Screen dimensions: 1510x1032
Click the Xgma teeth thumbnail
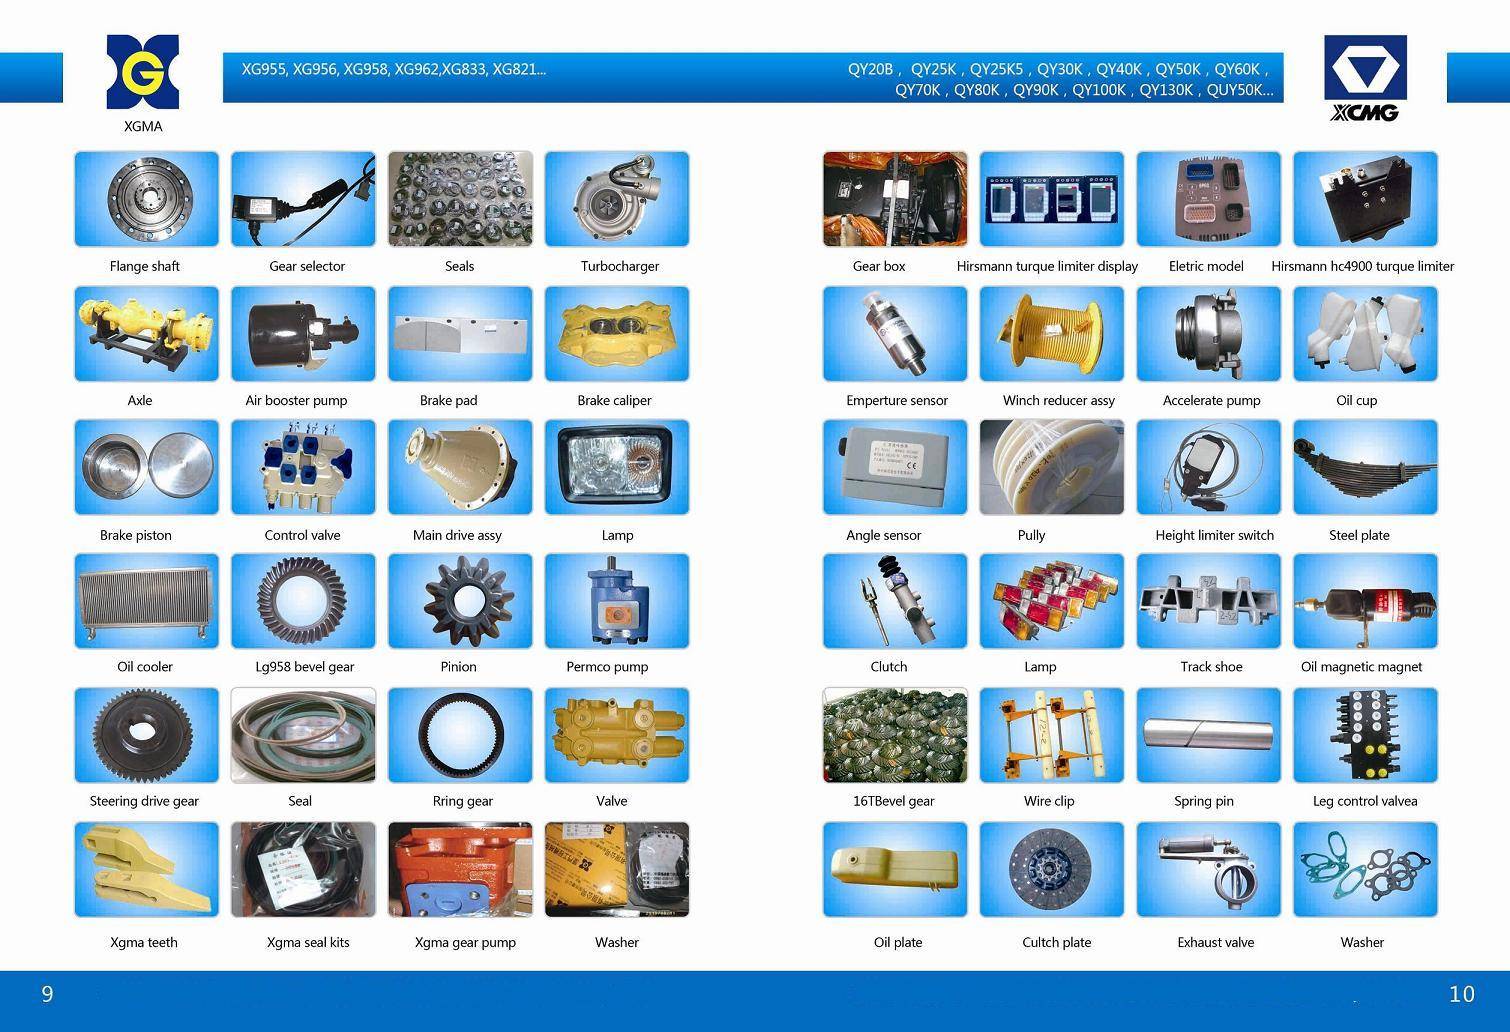tap(146, 869)
